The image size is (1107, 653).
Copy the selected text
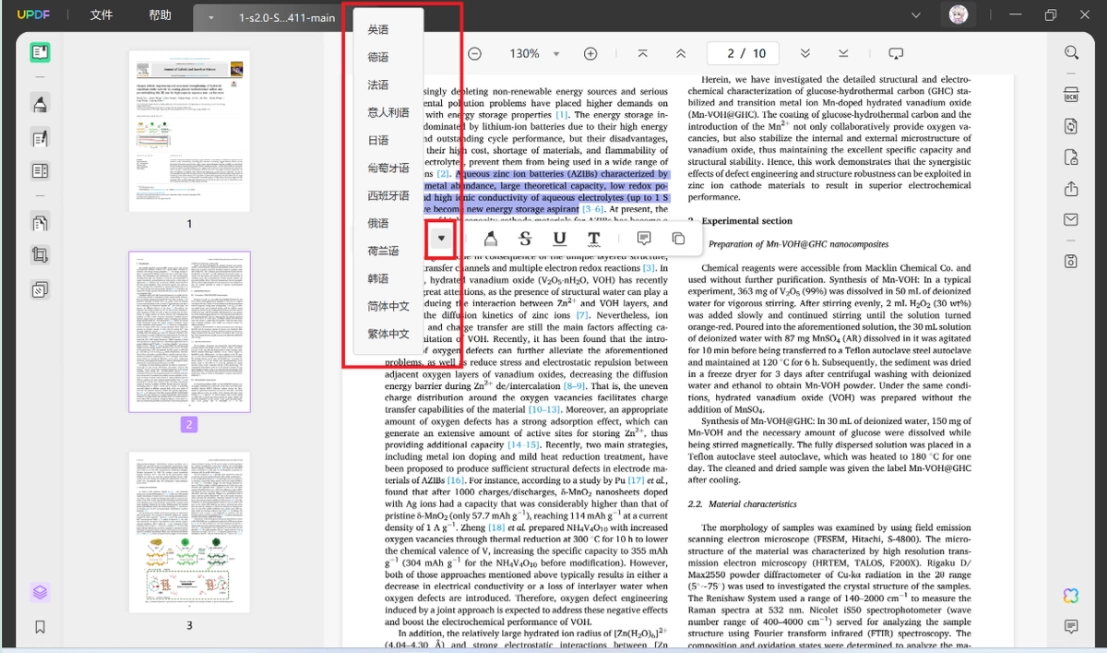point(678,239)
